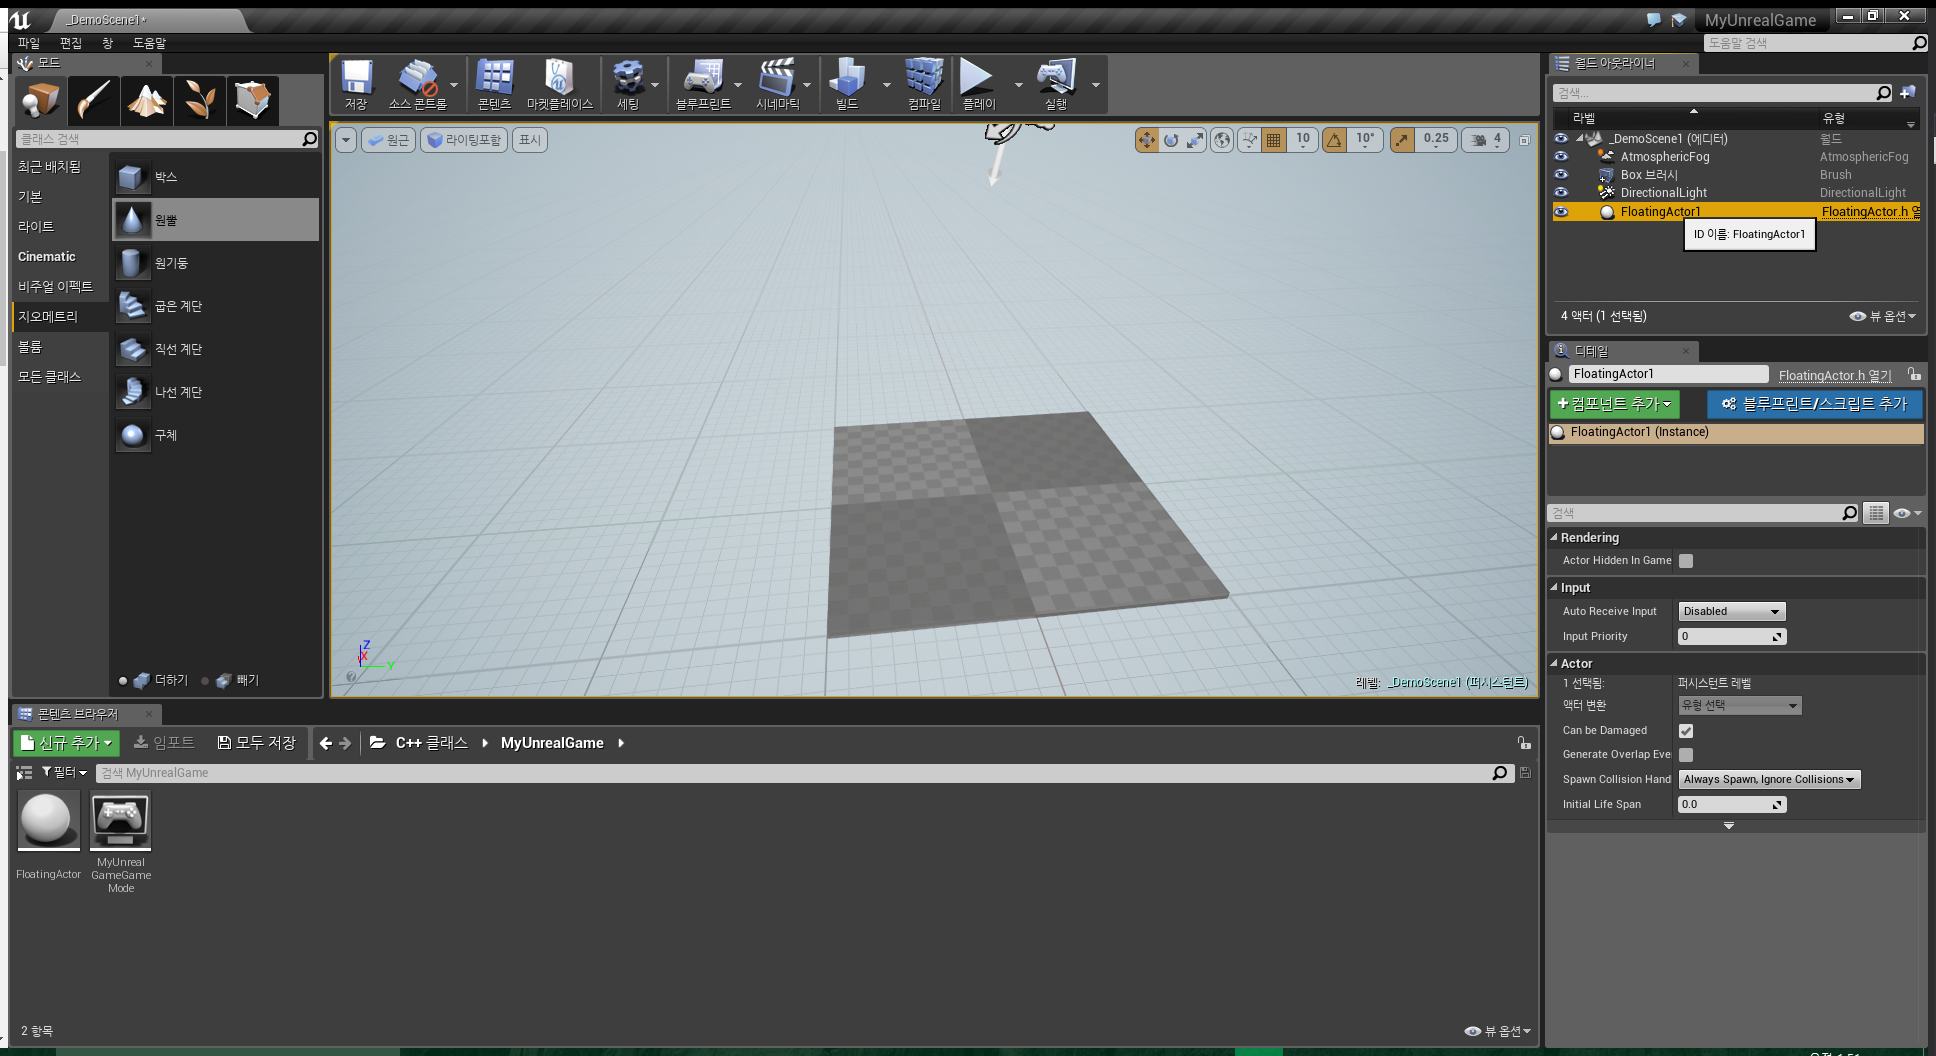
Task: Select the scale gizmo tool in viewport
Action: [1195, 140]
